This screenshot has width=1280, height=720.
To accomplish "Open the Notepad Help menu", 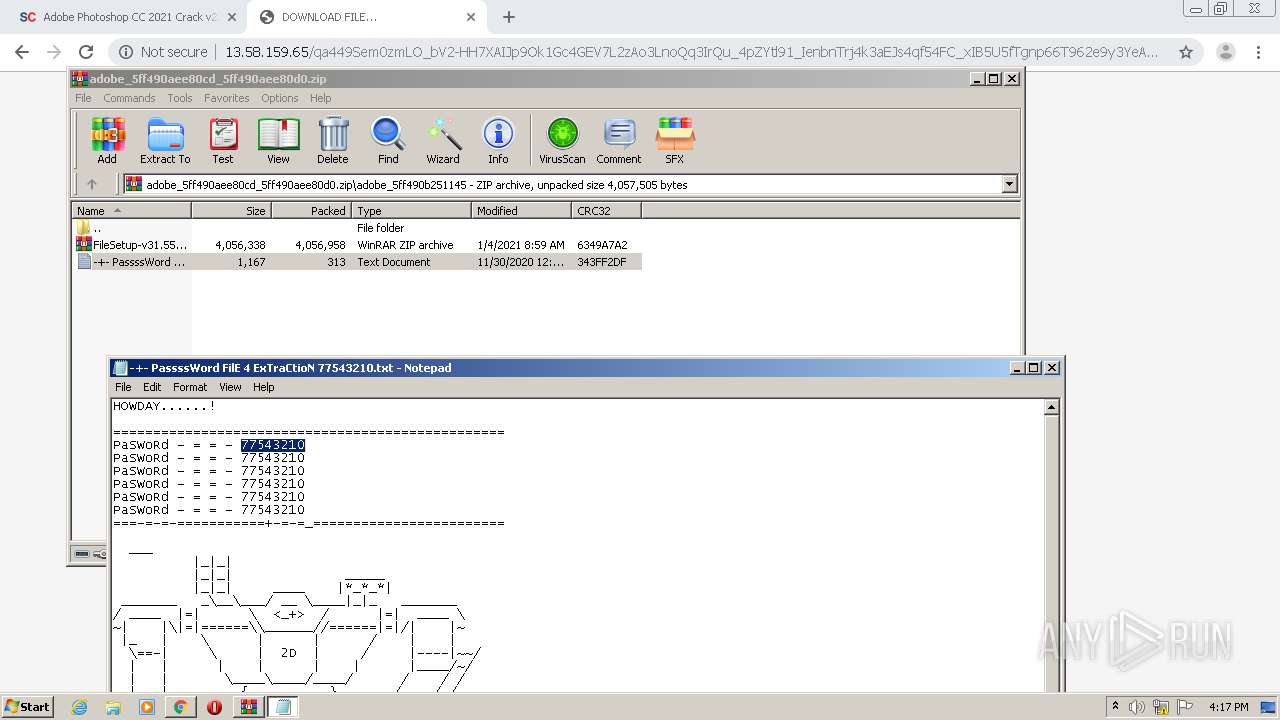I will (x=263, y=387).
